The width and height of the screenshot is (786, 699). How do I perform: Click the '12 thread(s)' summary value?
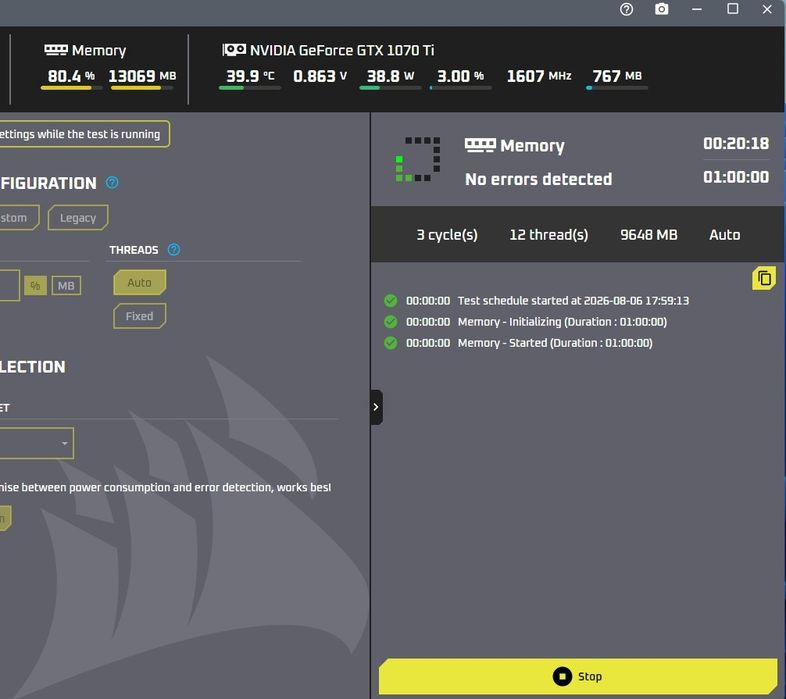[549, 235]
